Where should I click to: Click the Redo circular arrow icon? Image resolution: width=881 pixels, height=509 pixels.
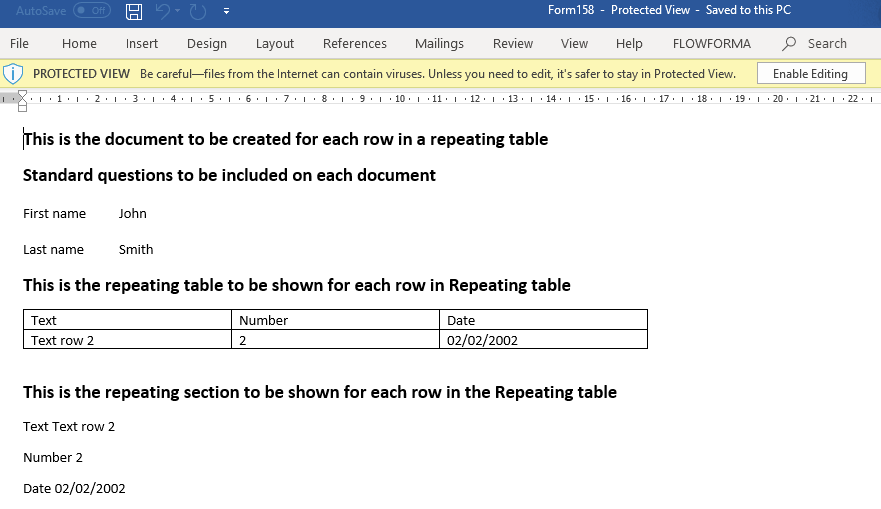(x=198, y=11)
